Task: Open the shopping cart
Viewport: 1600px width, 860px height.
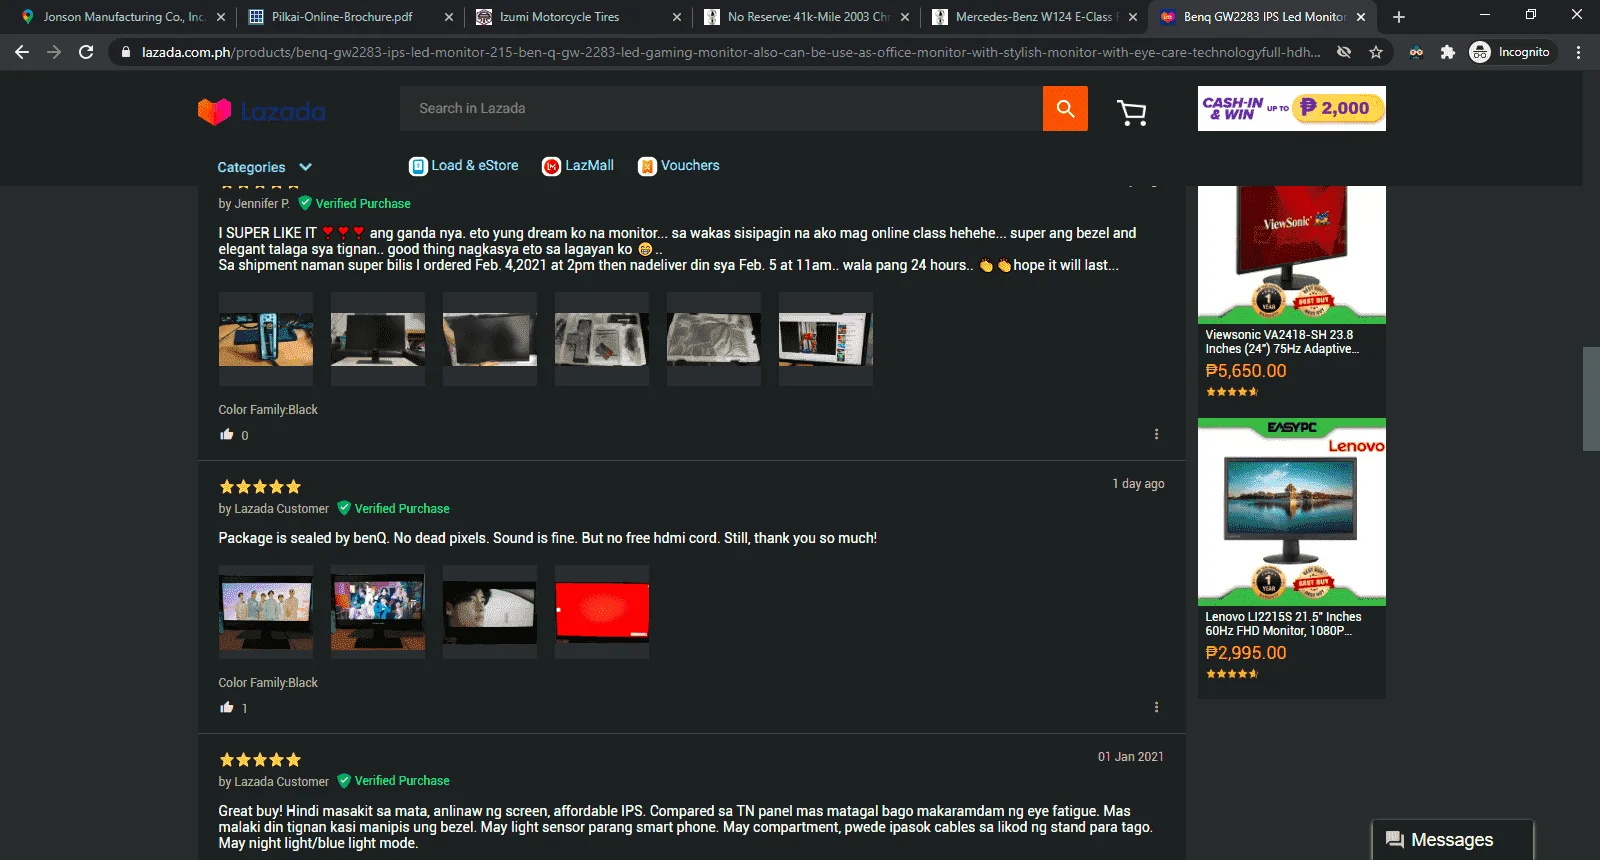Action: pos(1132,112)
